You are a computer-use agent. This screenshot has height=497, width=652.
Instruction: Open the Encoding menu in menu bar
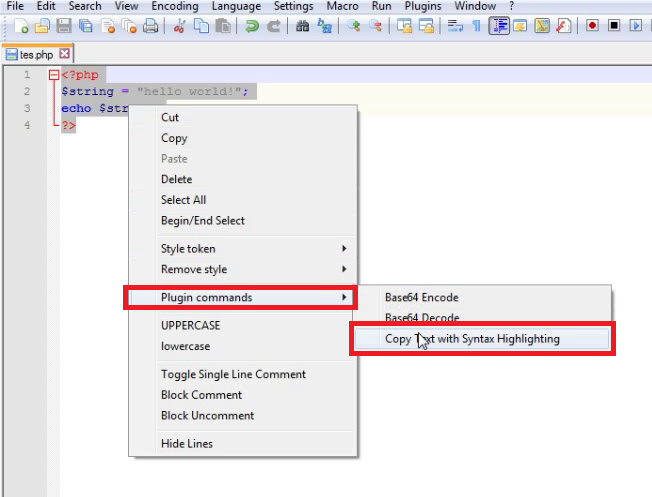click(174, 6)
